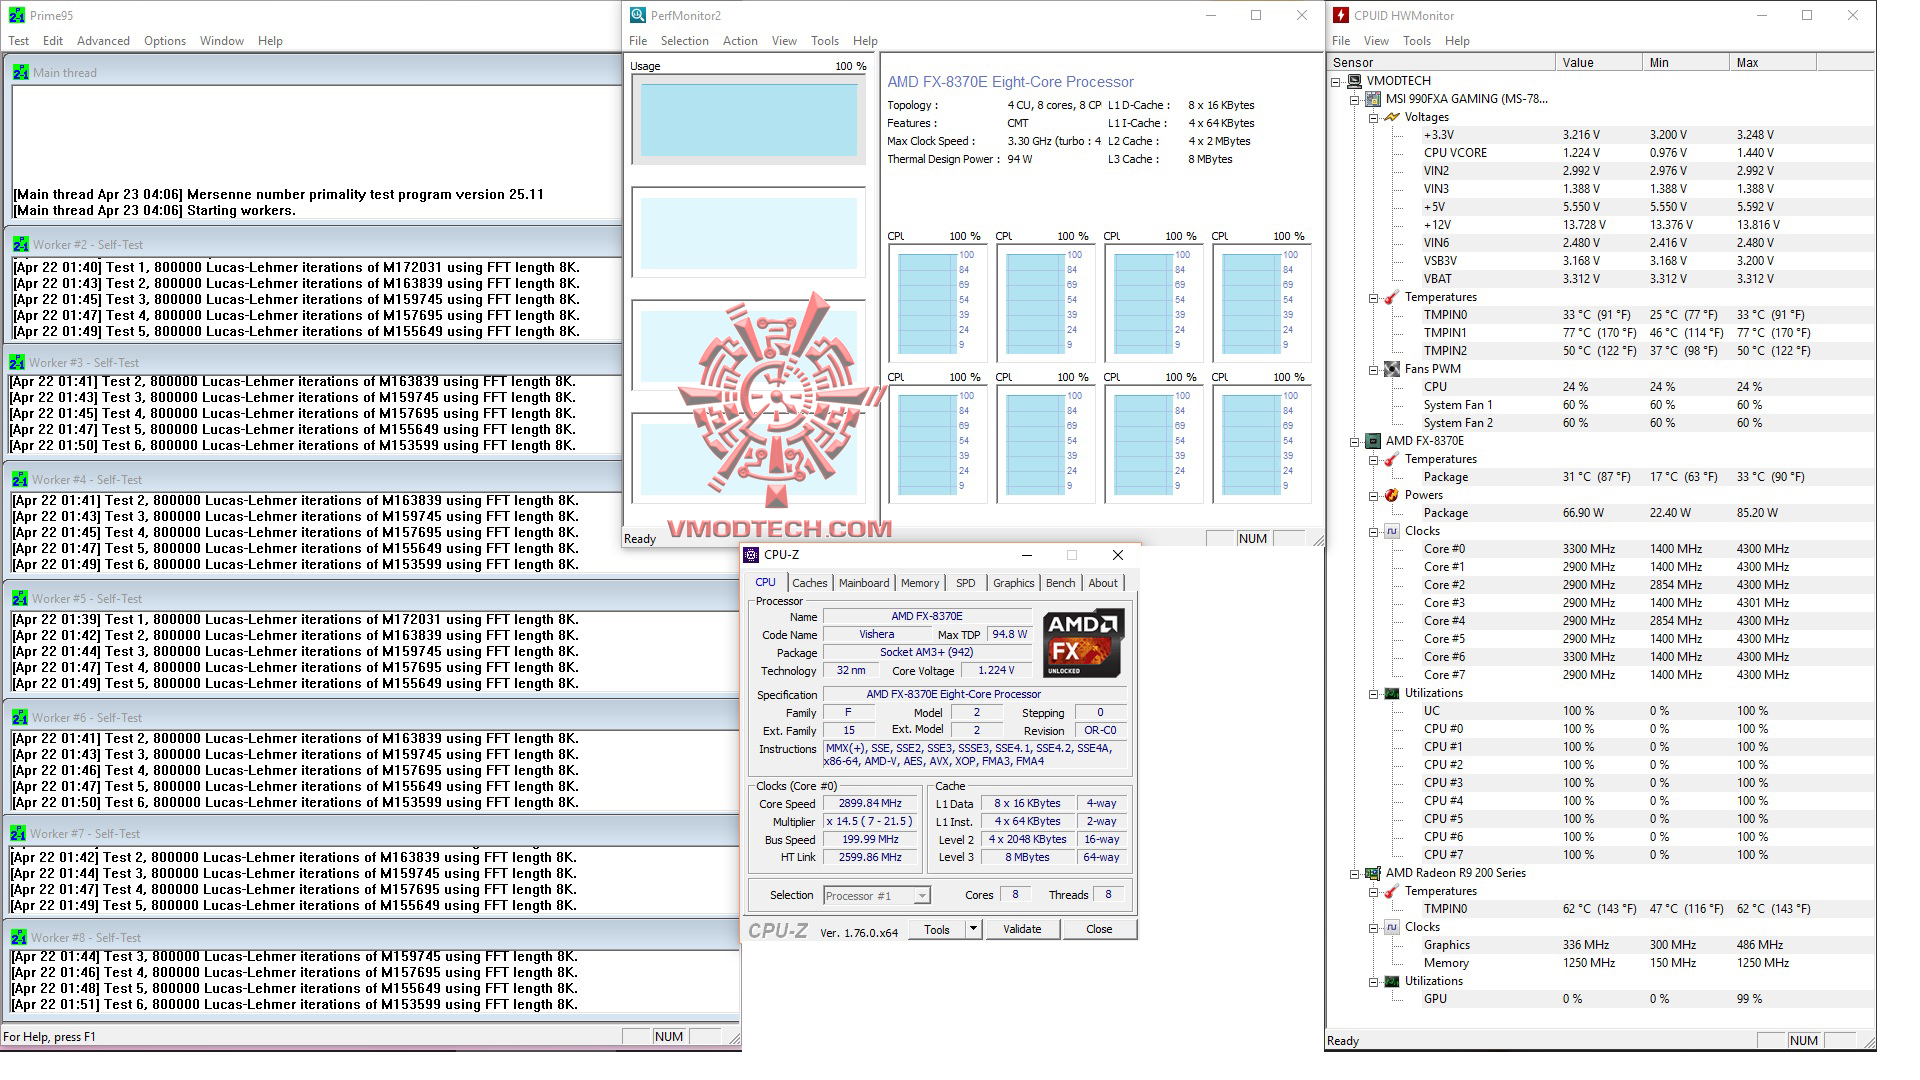Select the AMD Radeon R9 200 card icon
This screenshot has width=1920, height=1080.
coord(1373,873)
